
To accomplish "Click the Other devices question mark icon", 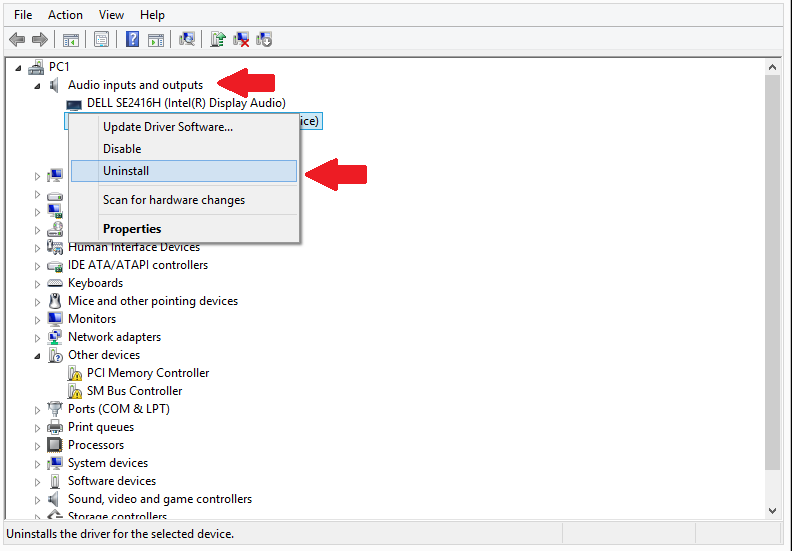I will click(55, 355).
